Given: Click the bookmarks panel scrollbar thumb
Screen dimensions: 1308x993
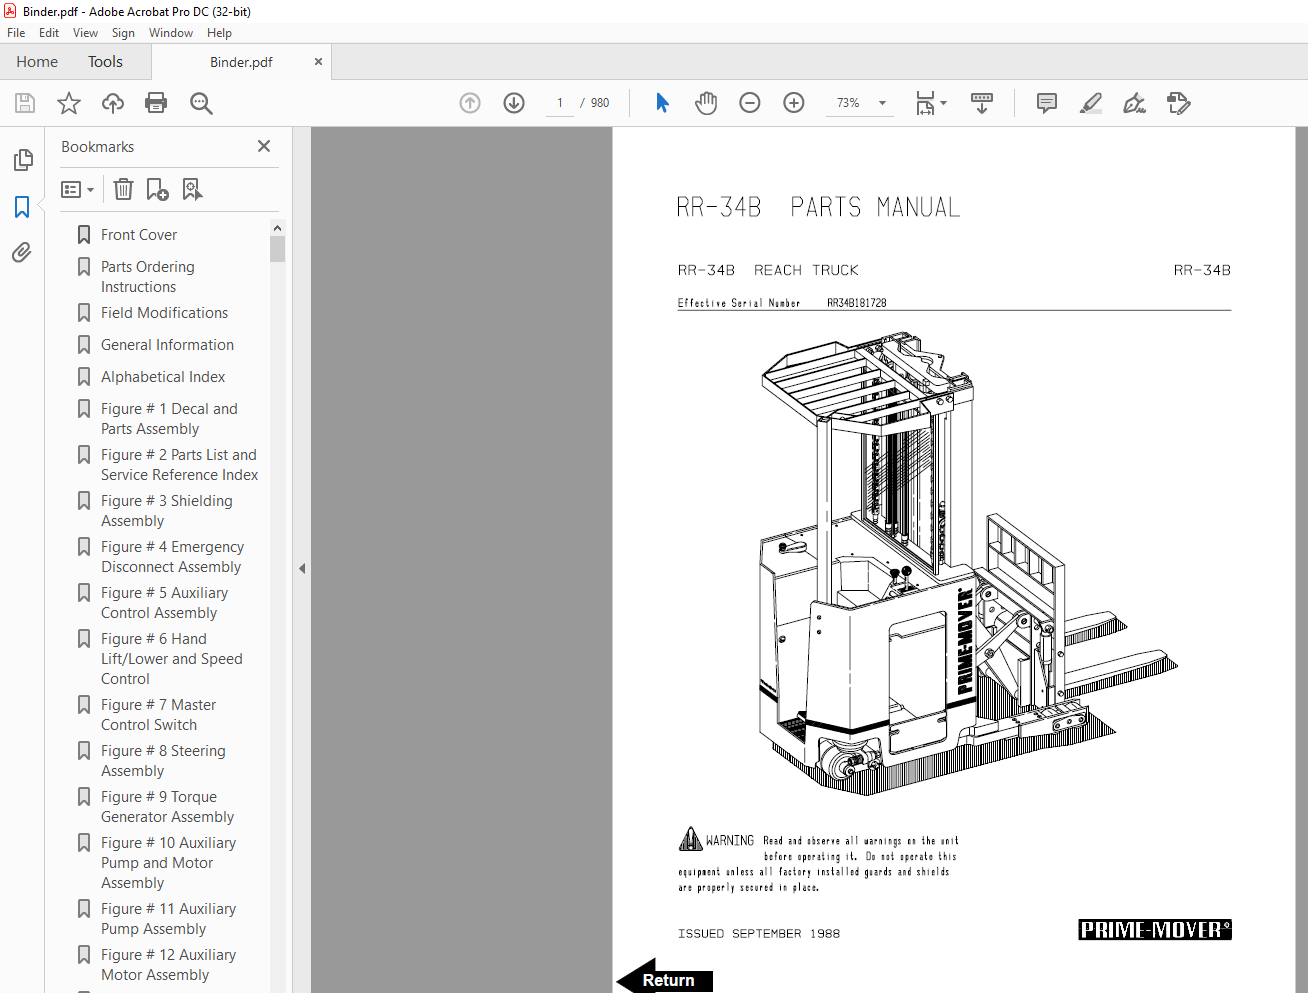Looking at the screenshot, I should (277, 249).
